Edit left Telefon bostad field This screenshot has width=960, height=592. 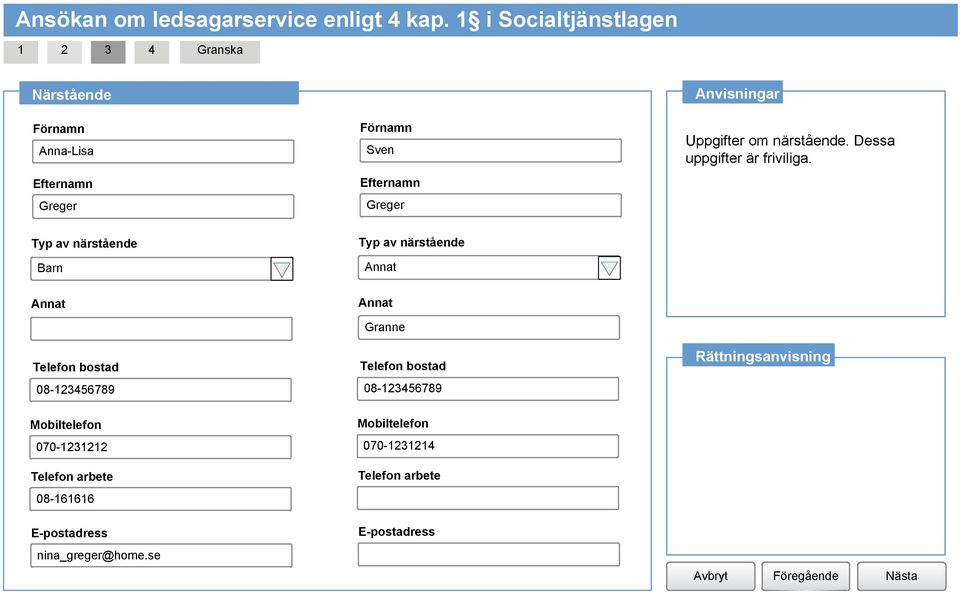[160, 390]
